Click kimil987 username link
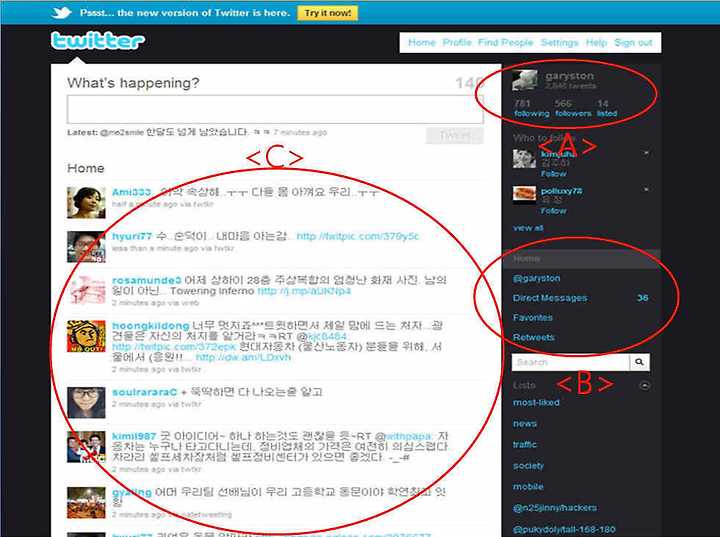The height and width of the screenshot is (537, 720). (x=134, y=436)
